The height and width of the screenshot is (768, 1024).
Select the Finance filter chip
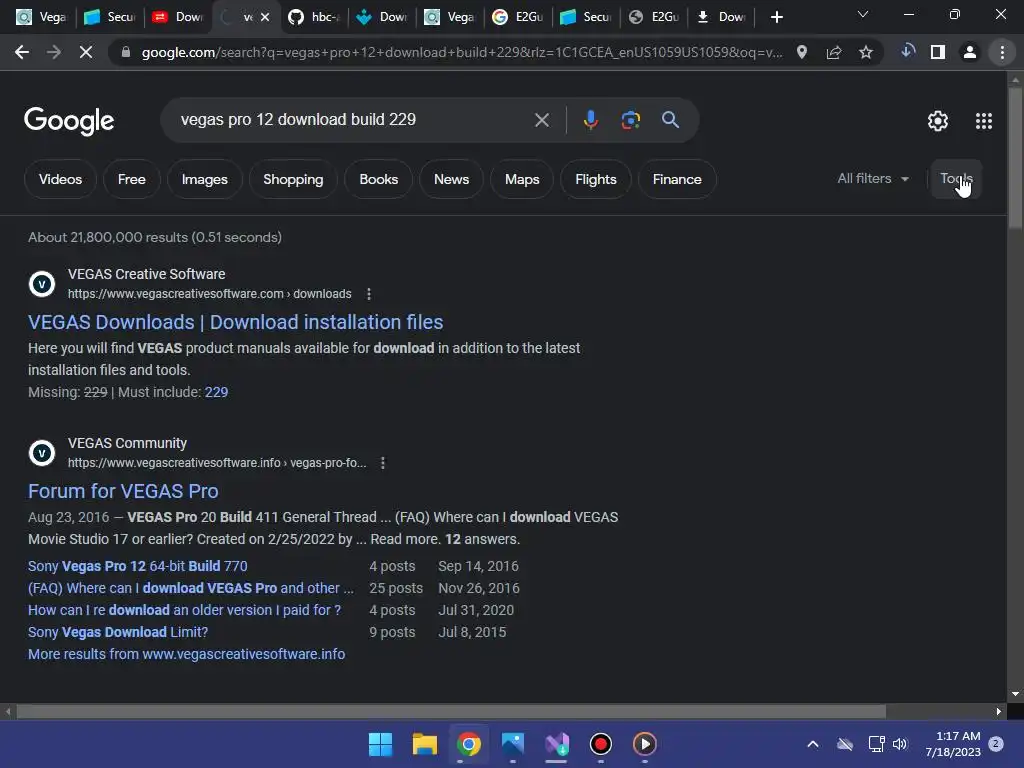pyautogui.click(x=677, y=179)
